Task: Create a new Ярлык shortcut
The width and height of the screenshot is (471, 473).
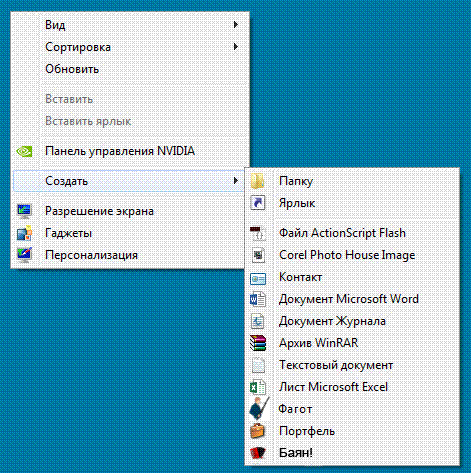Action: click(352, 203)
